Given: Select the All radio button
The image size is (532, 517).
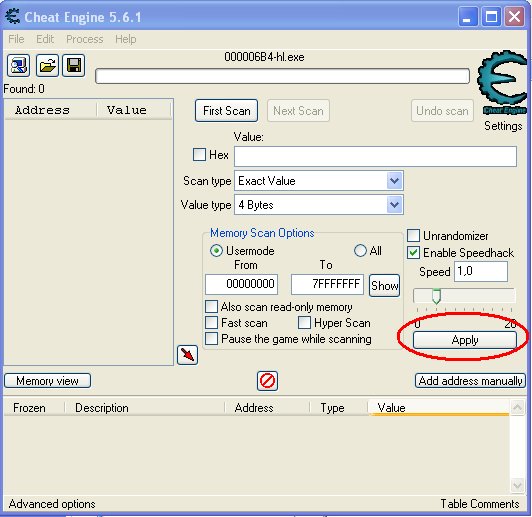Looking at the screenshot, I should click(360, 251).
